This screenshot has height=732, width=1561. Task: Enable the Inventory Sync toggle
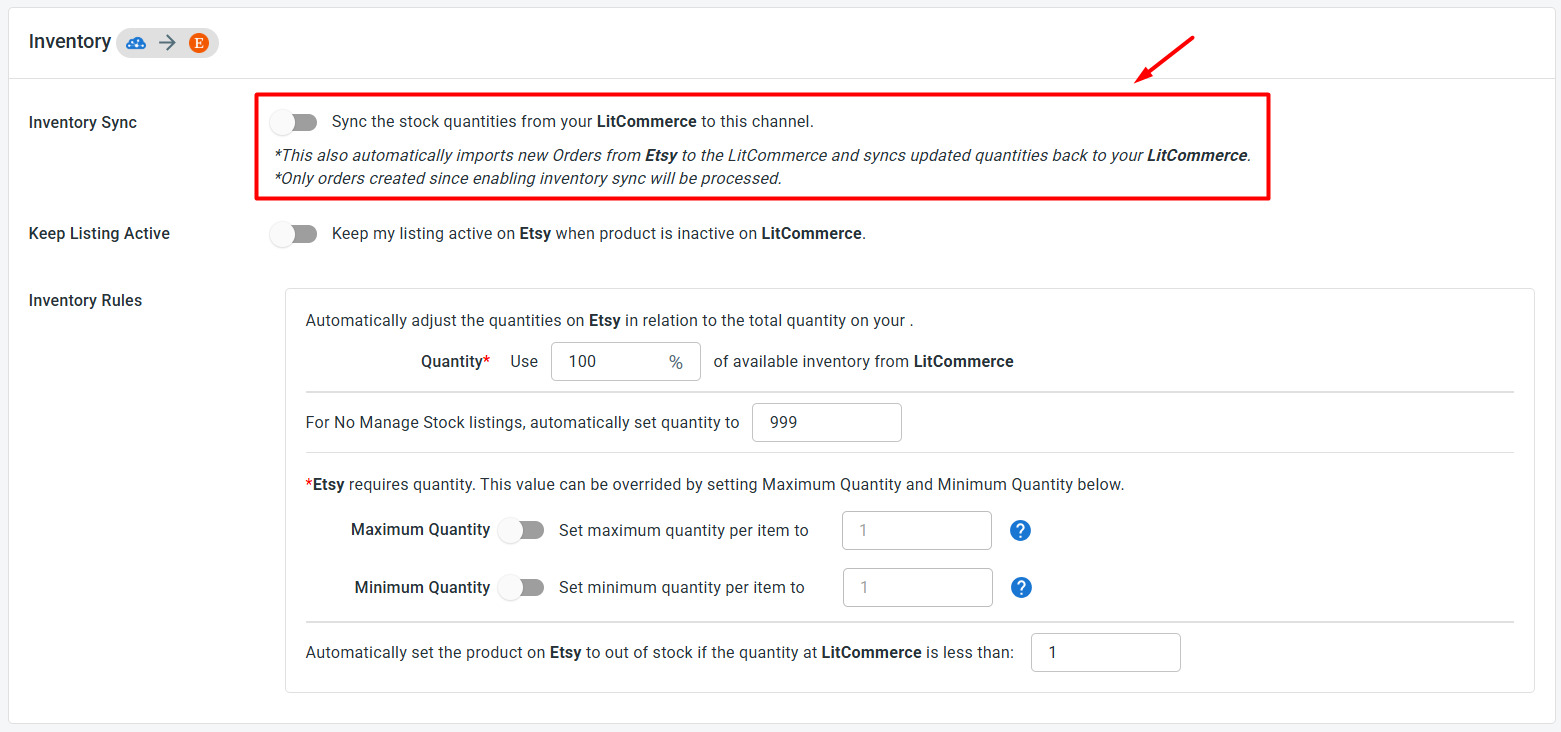[293, 122]
